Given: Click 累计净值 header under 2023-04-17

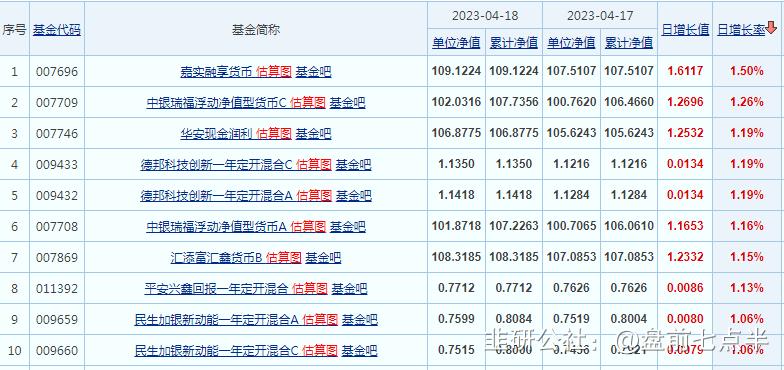Looking at the screenshot, I should [x=628, y=42].
